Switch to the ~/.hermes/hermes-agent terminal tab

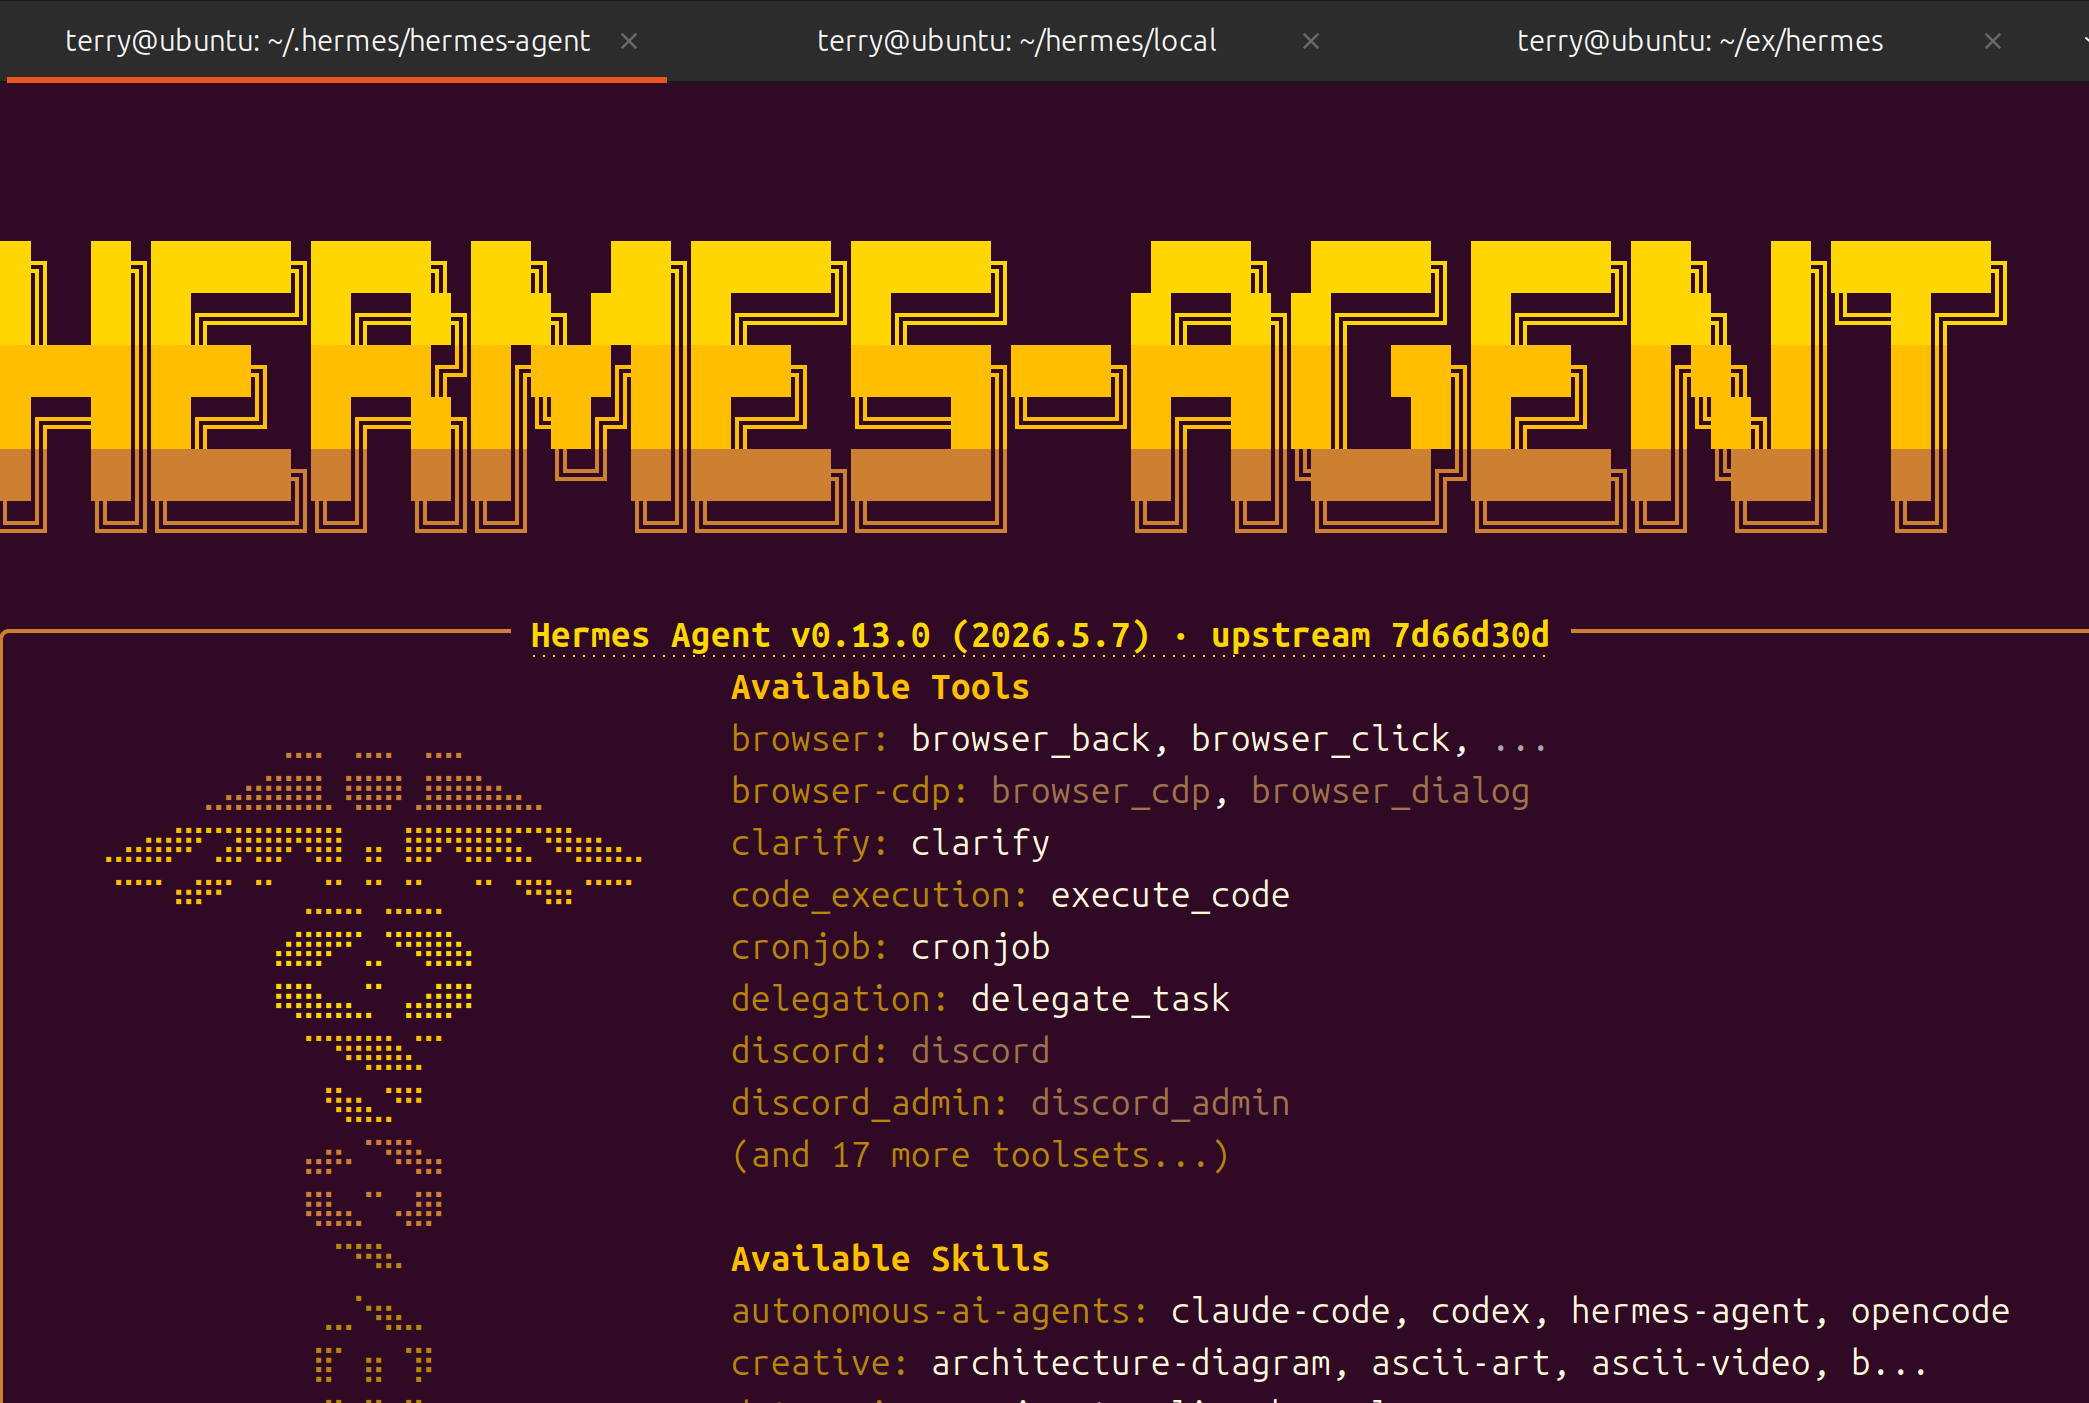tap(328, 41)
